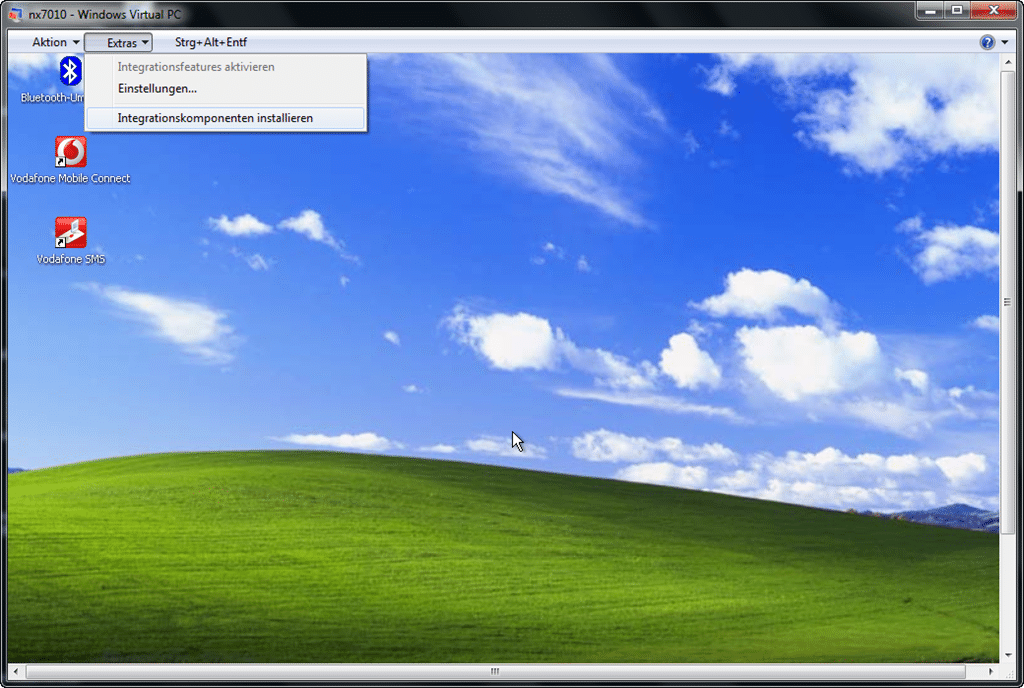Click the horizontal scrollbar thumb

495,671
